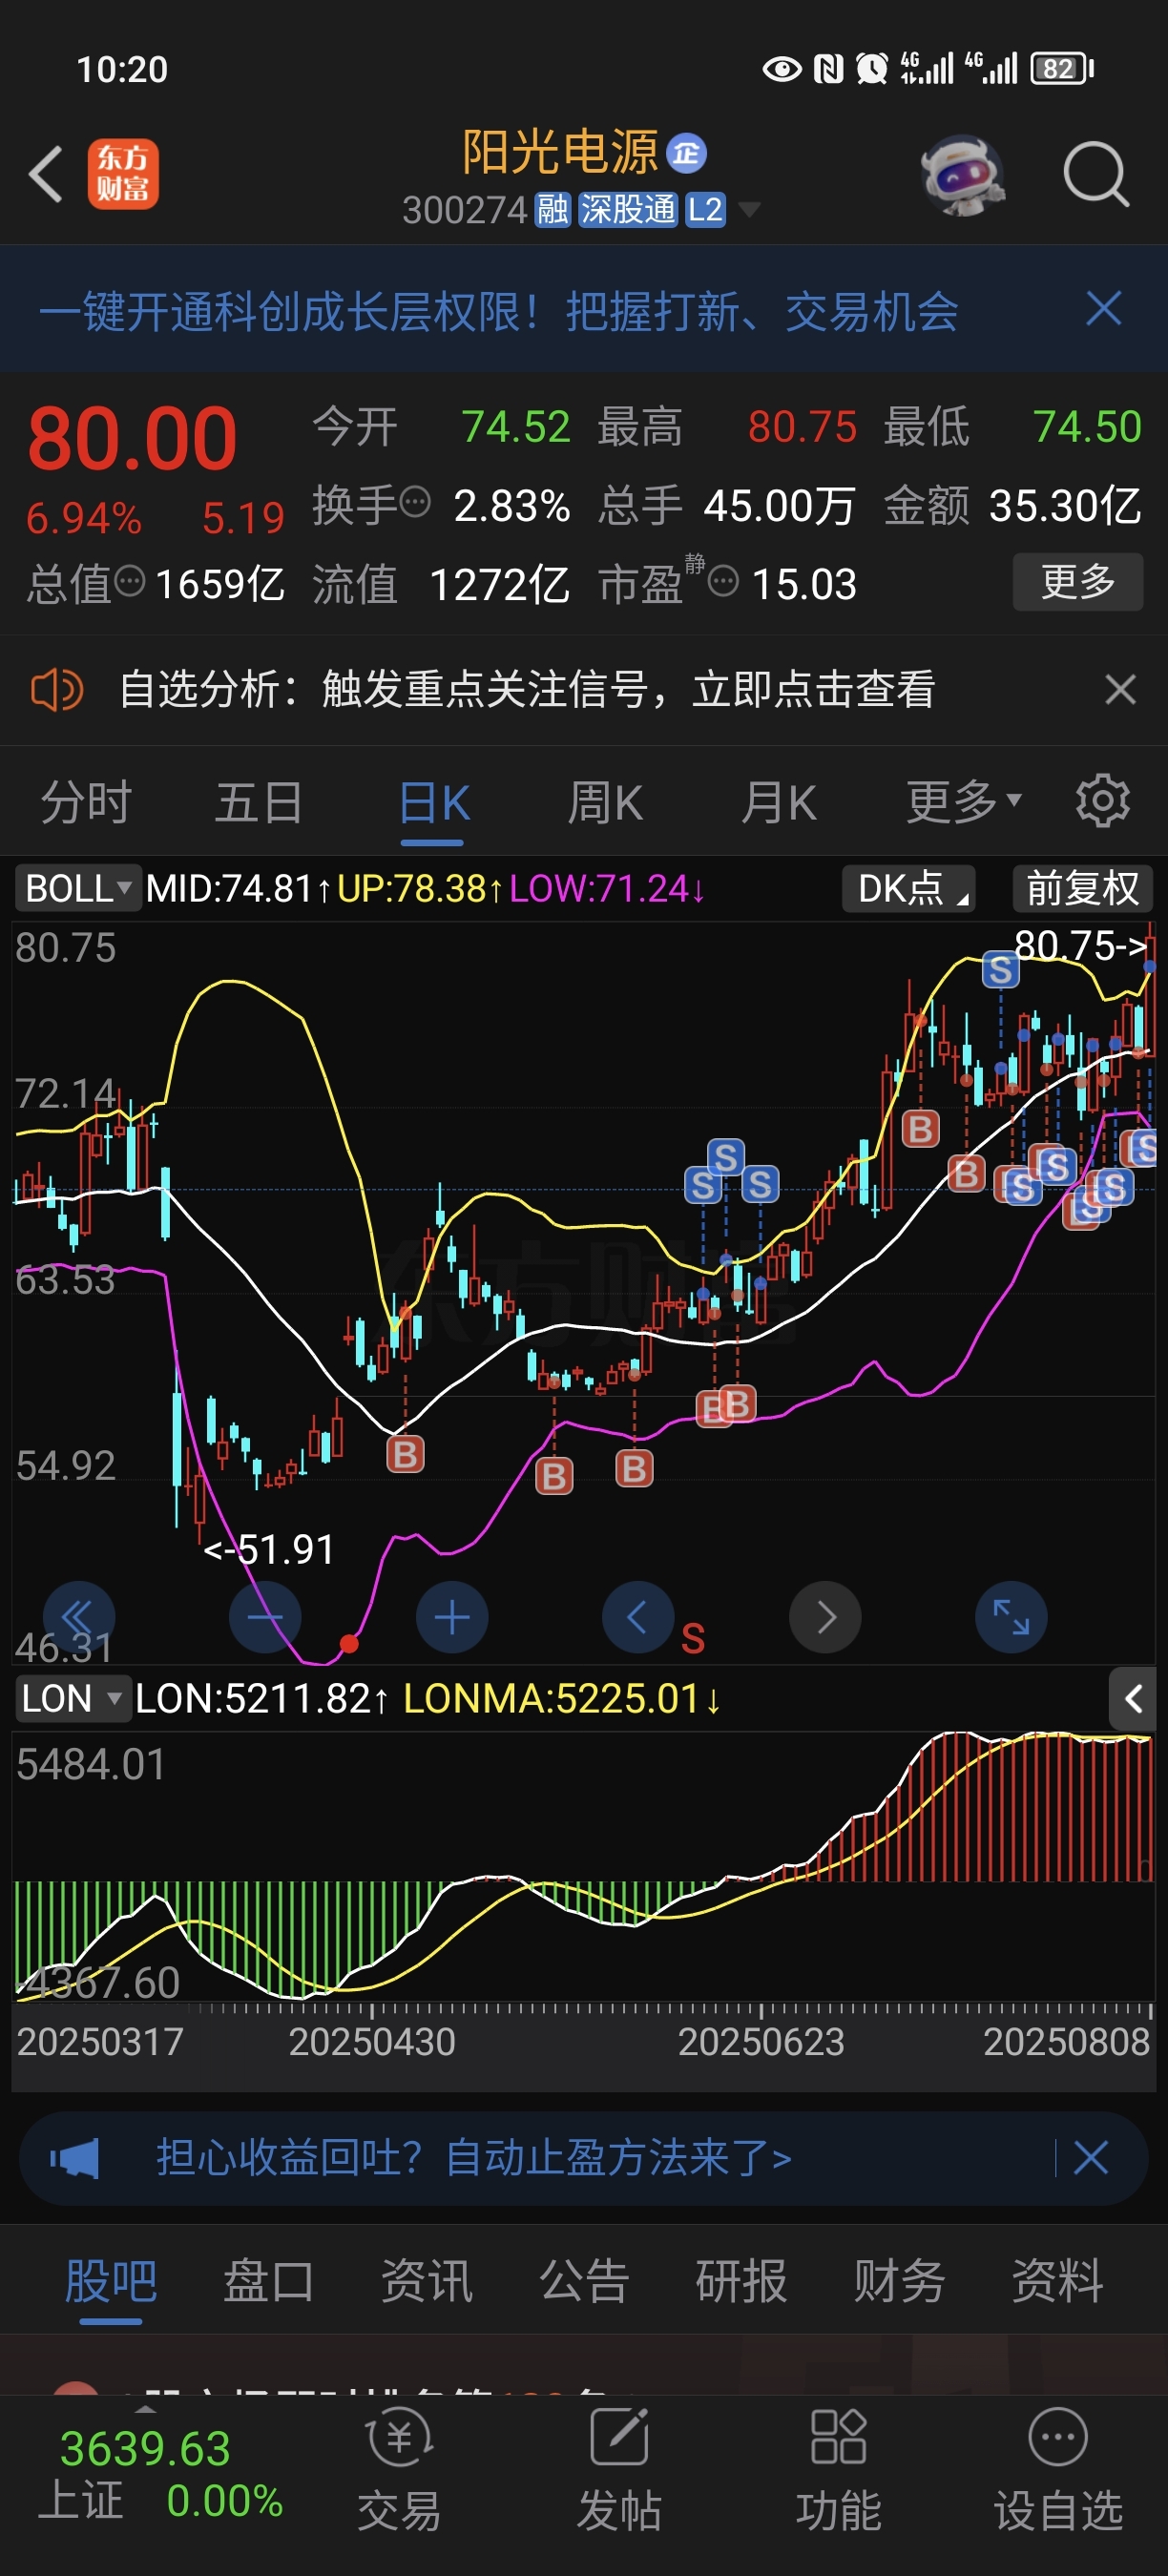Viewport: 1168px width, 2576px height.
Task: Tap the blue enterprise badge beside the stock name
Action: tap(687, 153)
